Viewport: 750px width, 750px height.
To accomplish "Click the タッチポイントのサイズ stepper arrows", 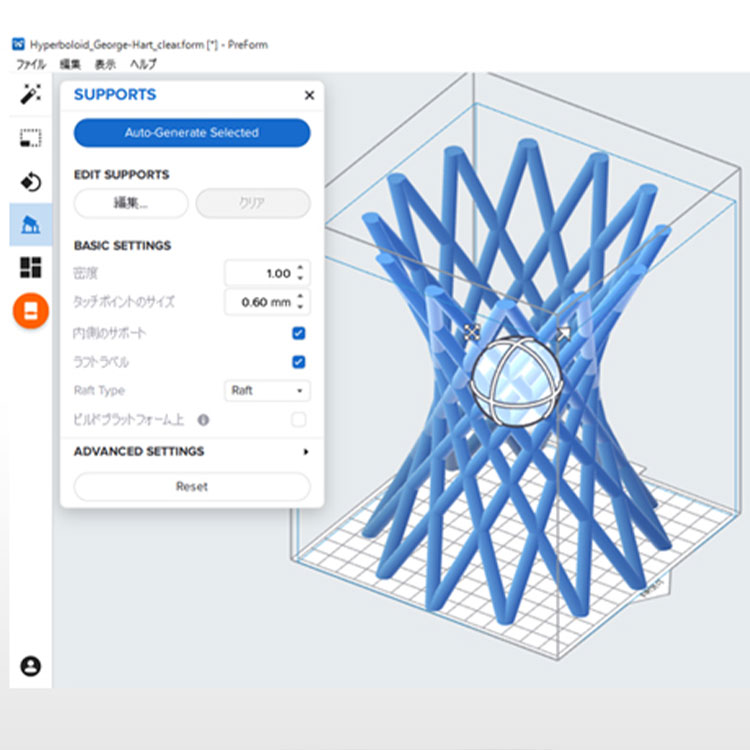I will (302, 302).
